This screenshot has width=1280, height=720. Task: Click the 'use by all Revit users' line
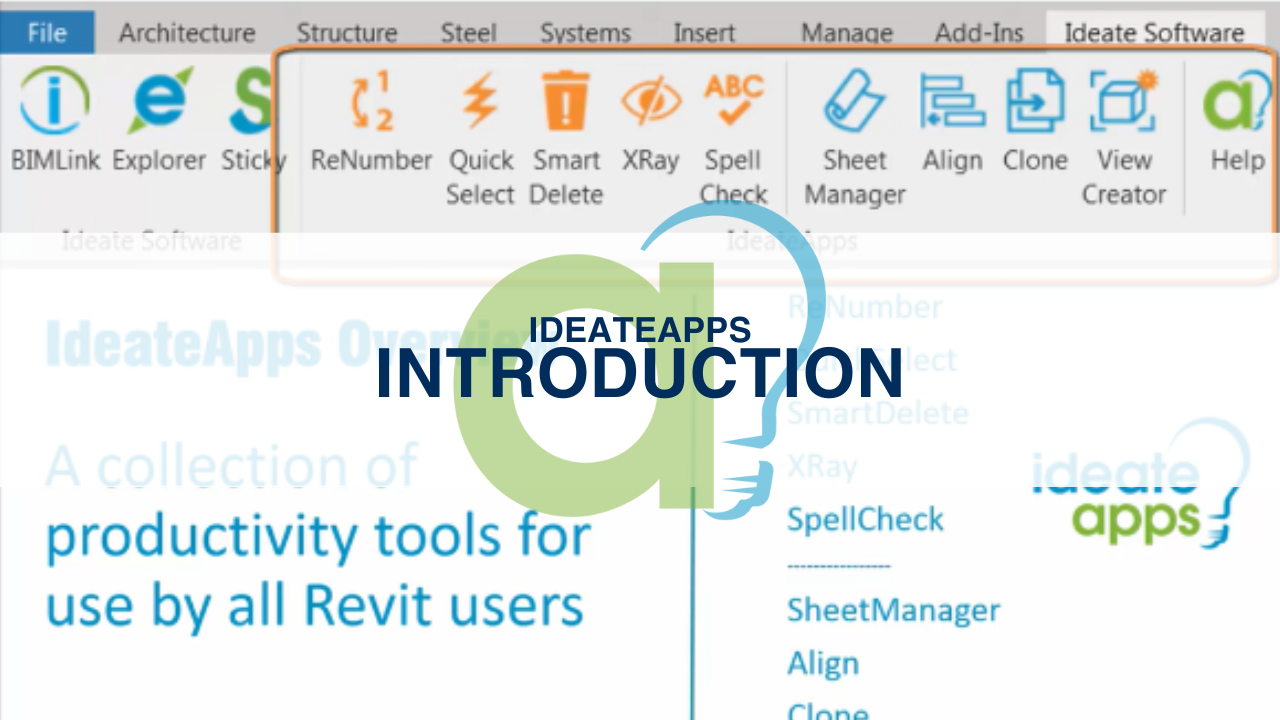coord(315,606)
